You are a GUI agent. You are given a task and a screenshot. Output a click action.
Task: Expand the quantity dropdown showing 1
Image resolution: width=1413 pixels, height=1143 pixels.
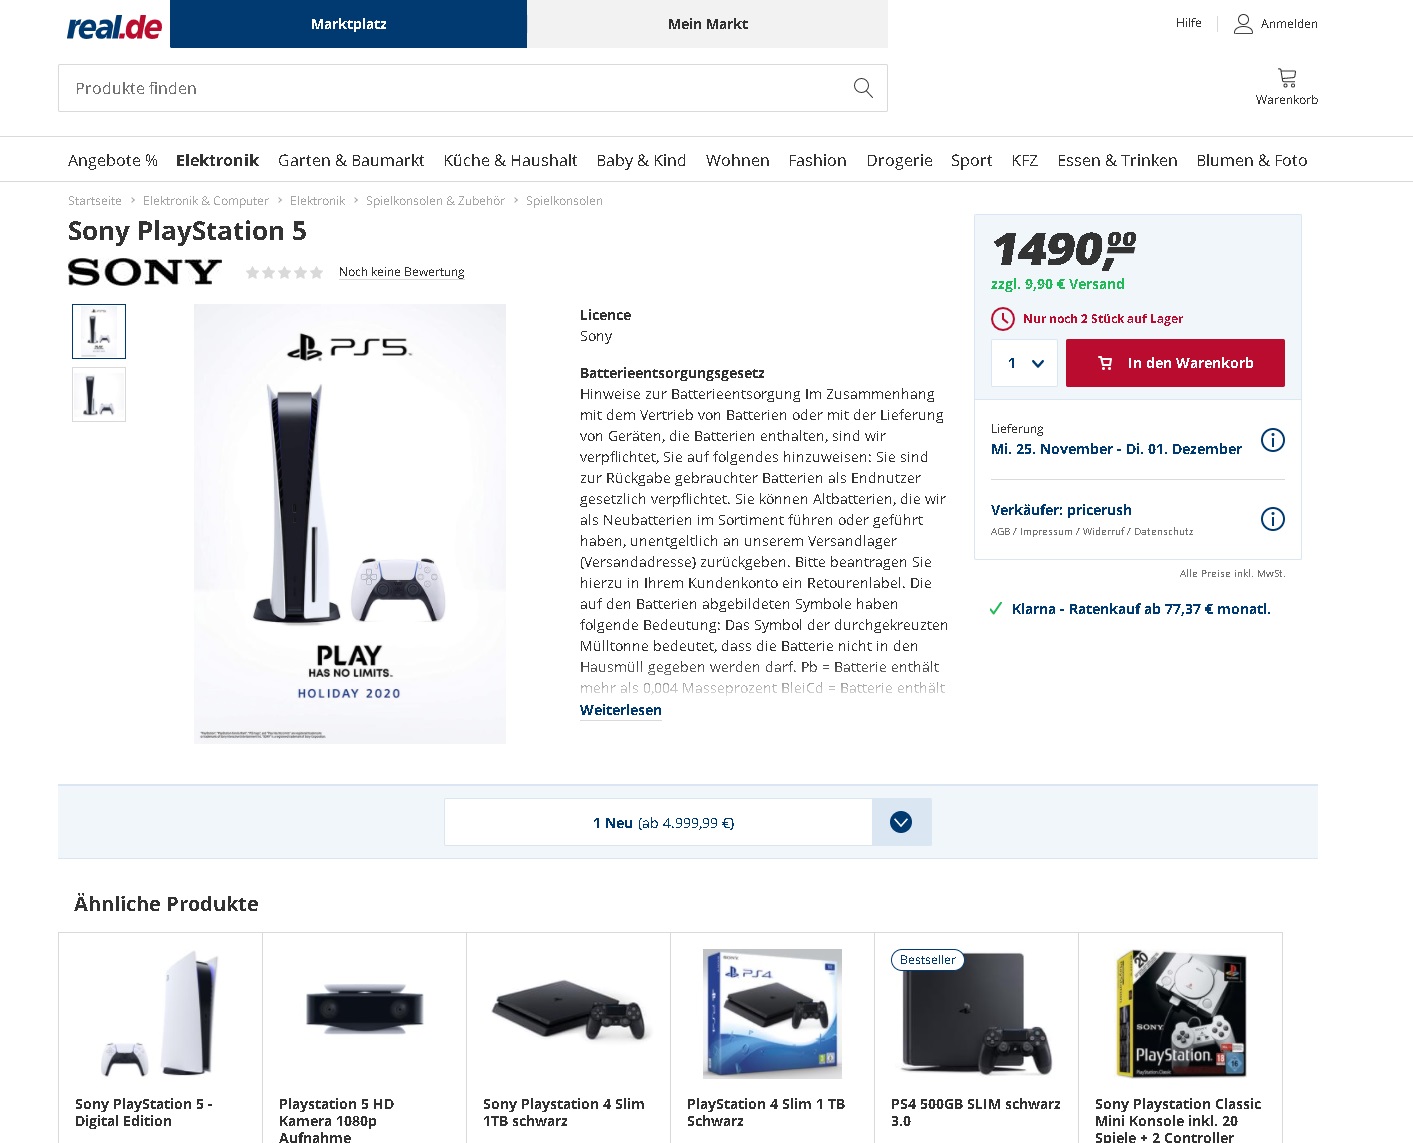pos(1024,363)
